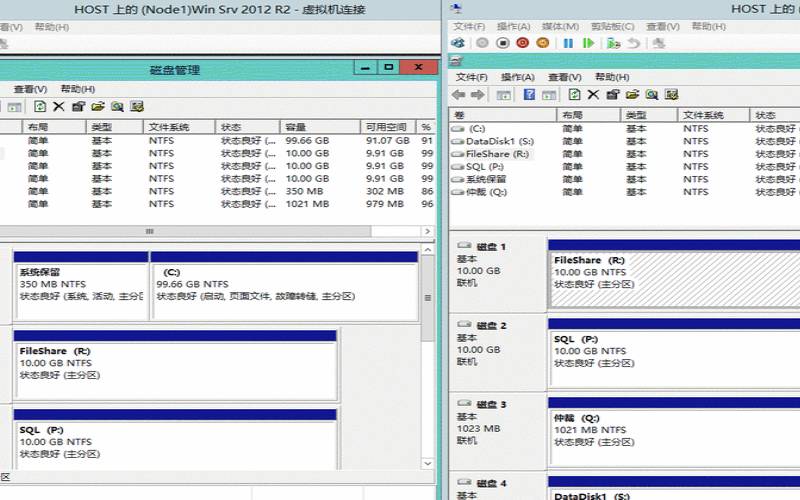Click the 979 MB free space cell
This screenshot has height=500, width=800.
click(385, 204)
